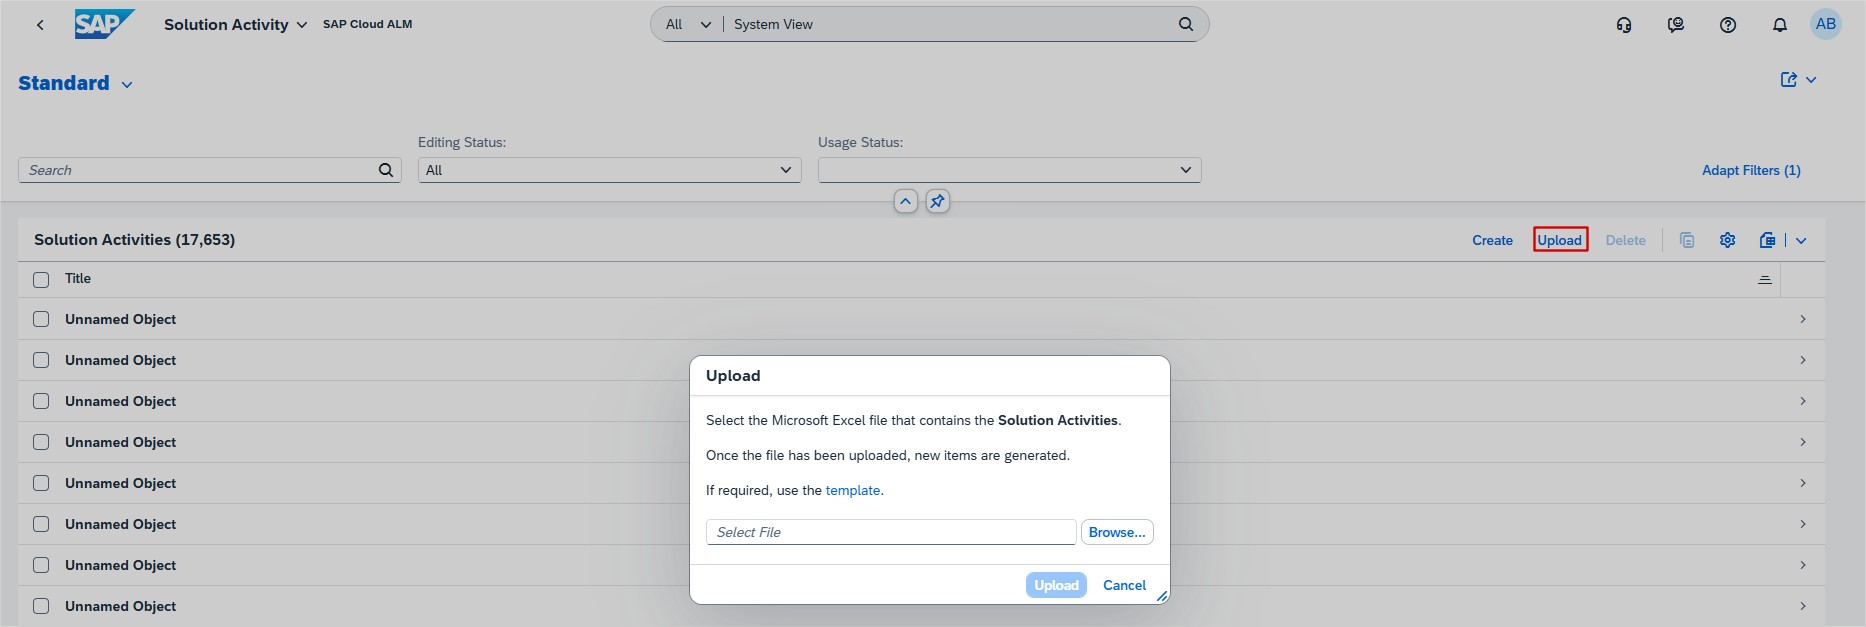The height and width of the screenshot is (627, 1866).
Task: Open the feedback chat smiley icon
Action: point(1676,25)
